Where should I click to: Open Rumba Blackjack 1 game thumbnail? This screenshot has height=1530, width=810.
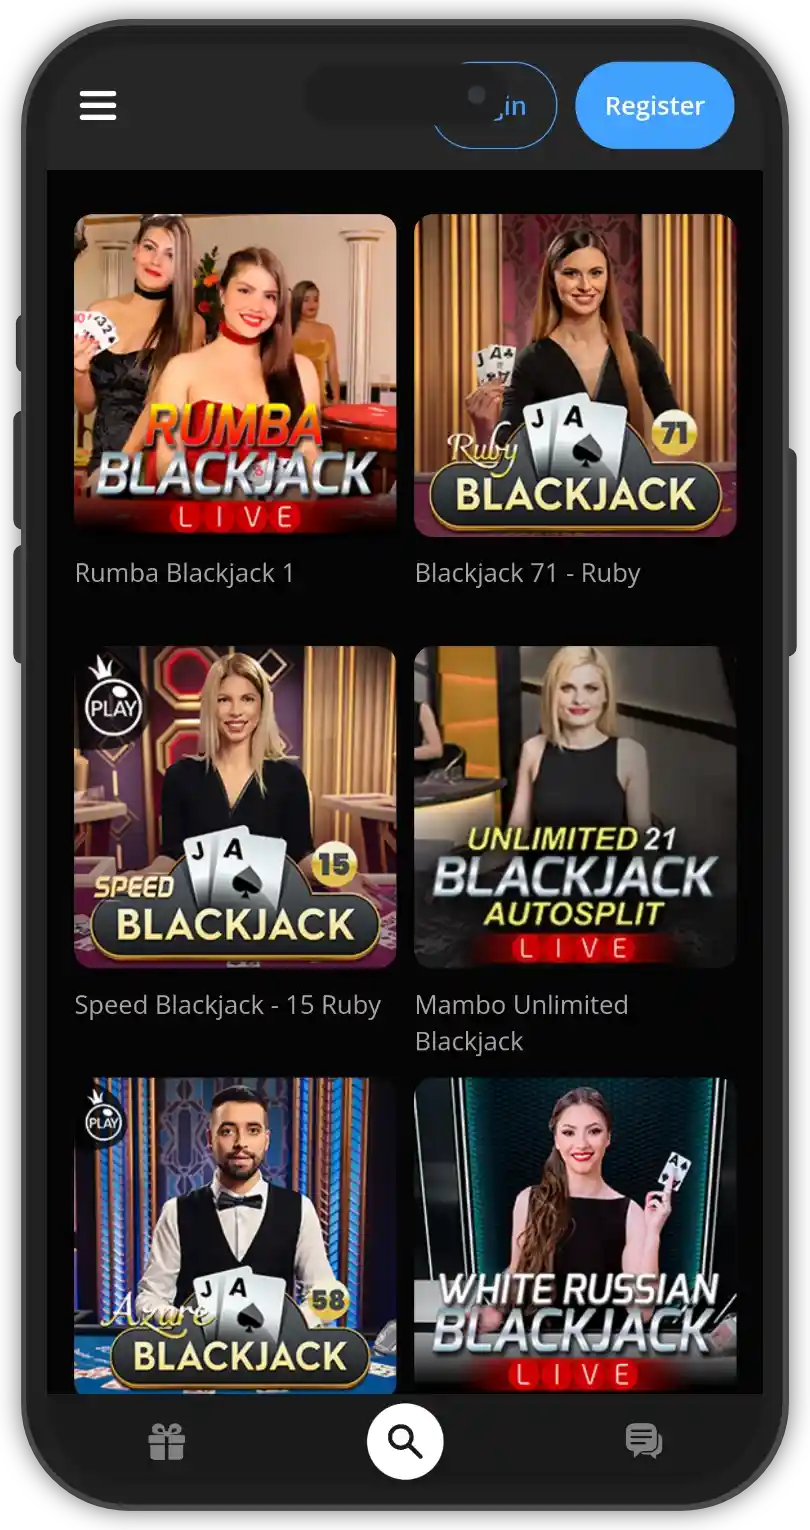pyautogui.click(x=235, y=375)
